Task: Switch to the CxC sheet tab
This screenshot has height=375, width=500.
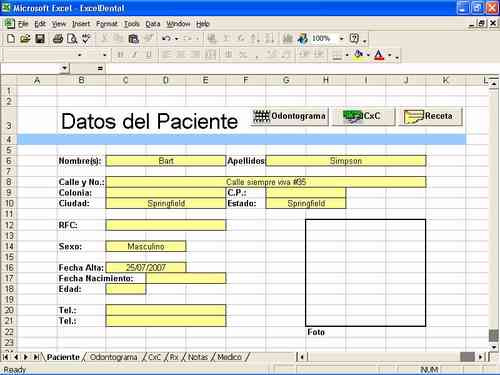Action: [x=154, y=357]
